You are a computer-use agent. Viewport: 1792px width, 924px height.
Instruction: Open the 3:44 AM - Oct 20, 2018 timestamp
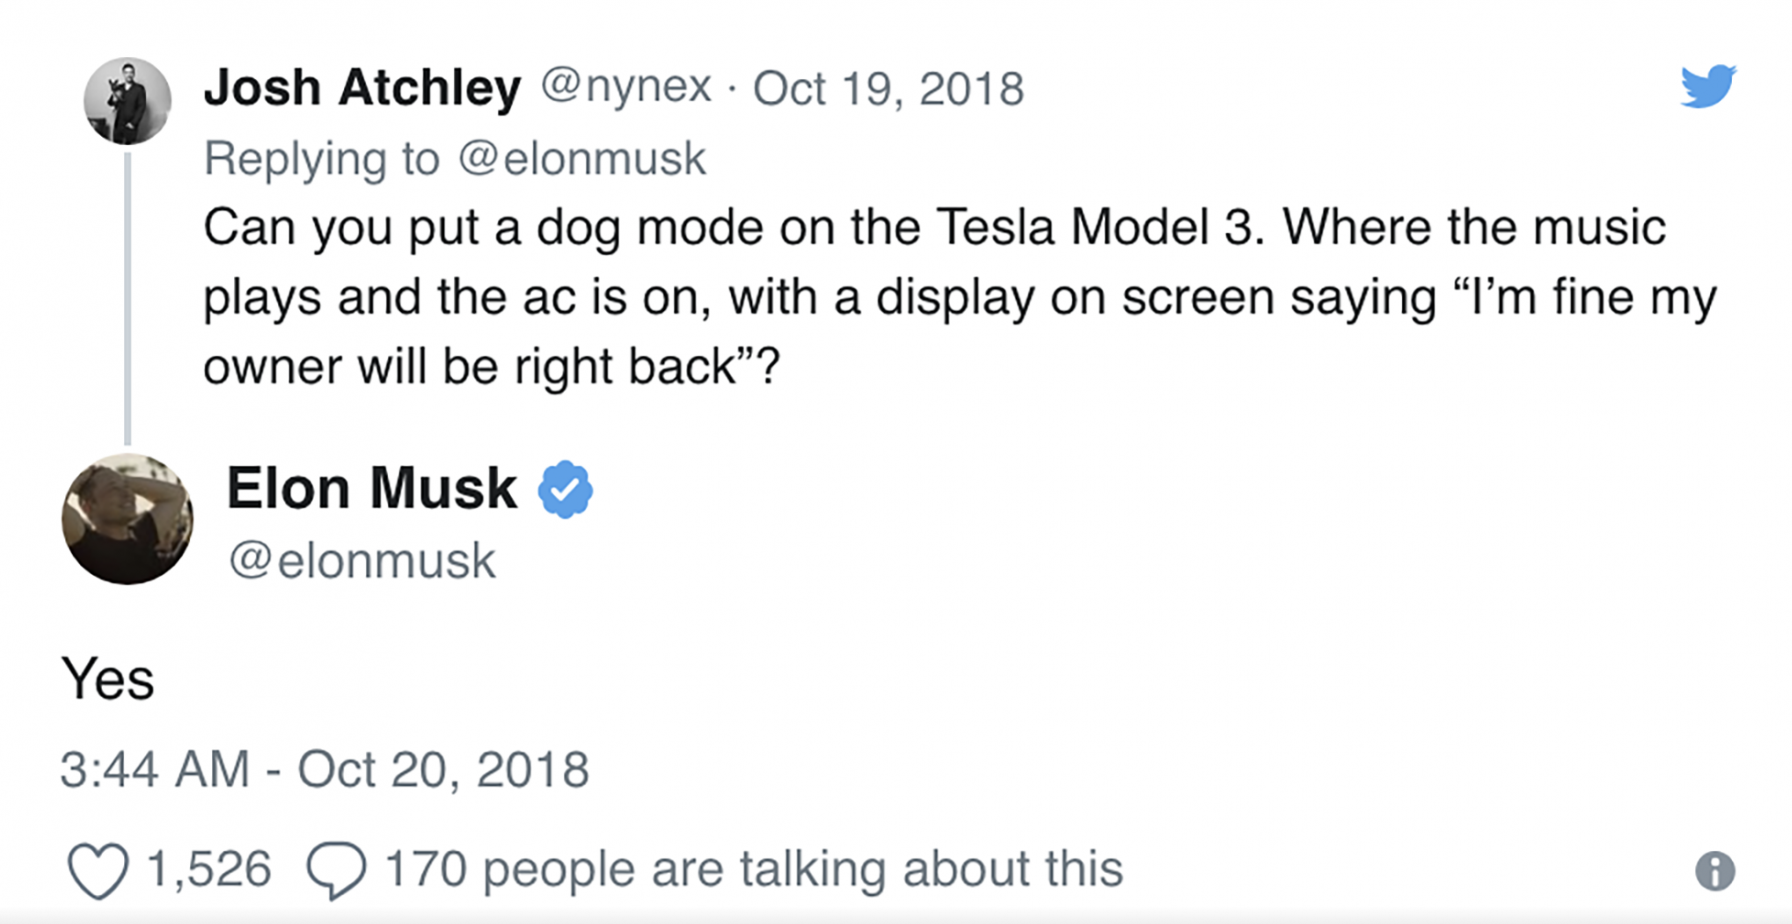coord(324,769)
